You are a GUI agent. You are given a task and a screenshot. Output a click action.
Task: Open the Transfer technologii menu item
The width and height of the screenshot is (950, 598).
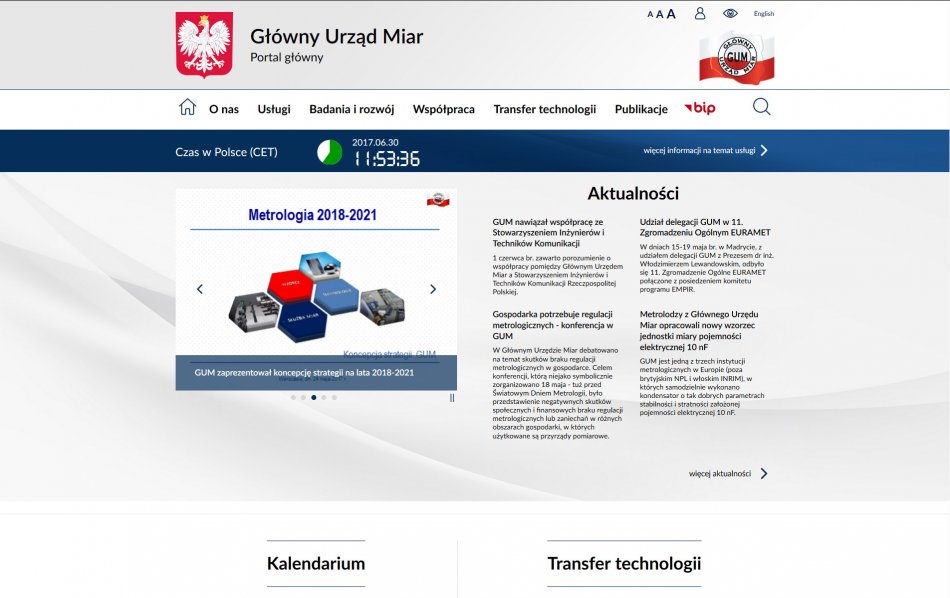pyautogui.click(x=544, y=109)
